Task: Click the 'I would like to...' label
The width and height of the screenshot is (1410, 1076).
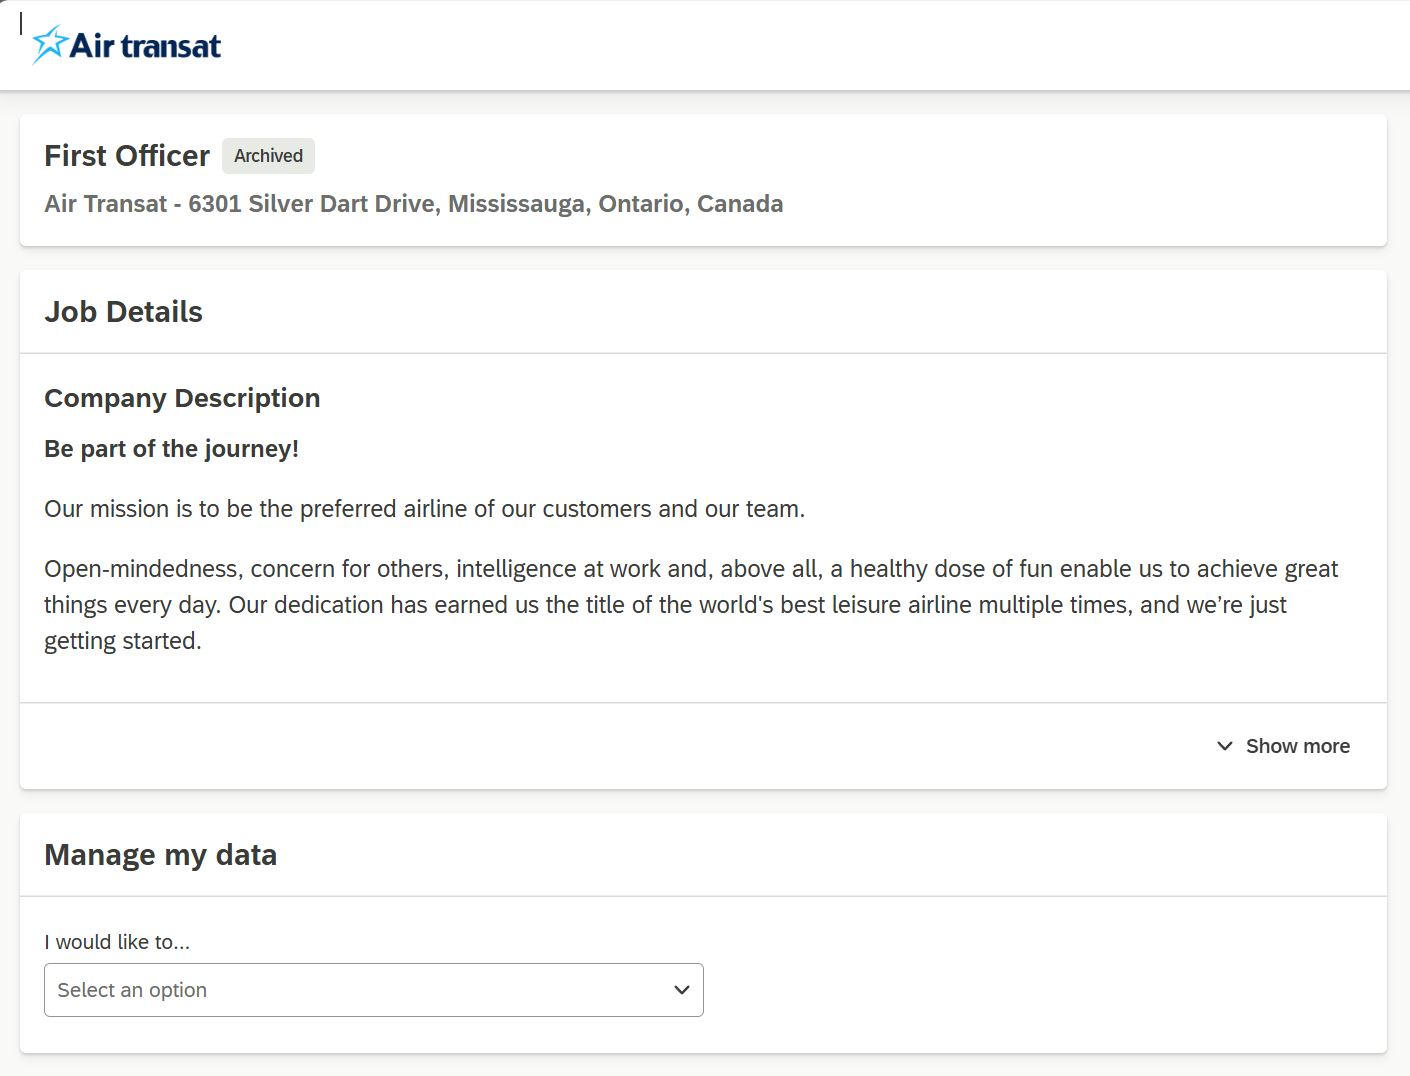Action: (x=117, y=942)
